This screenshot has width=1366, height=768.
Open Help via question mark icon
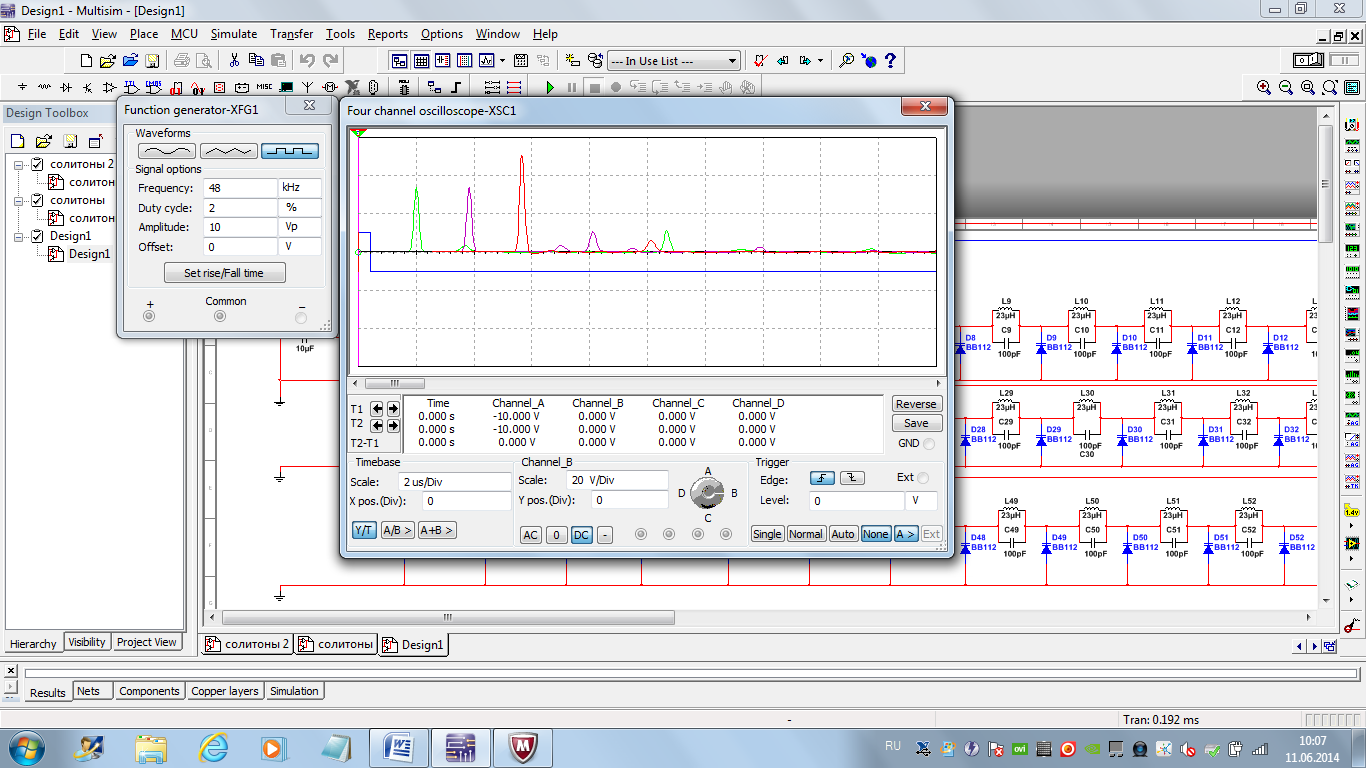[x=890, y=61]
